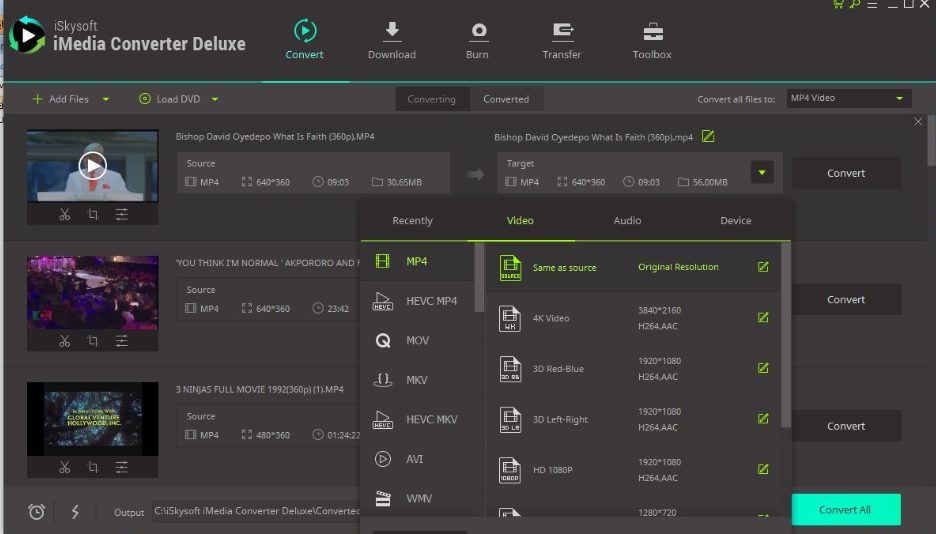936x534 pixels.
Task: Select the AKPORORO video thumbnail
Action: [x=93, y=292]
